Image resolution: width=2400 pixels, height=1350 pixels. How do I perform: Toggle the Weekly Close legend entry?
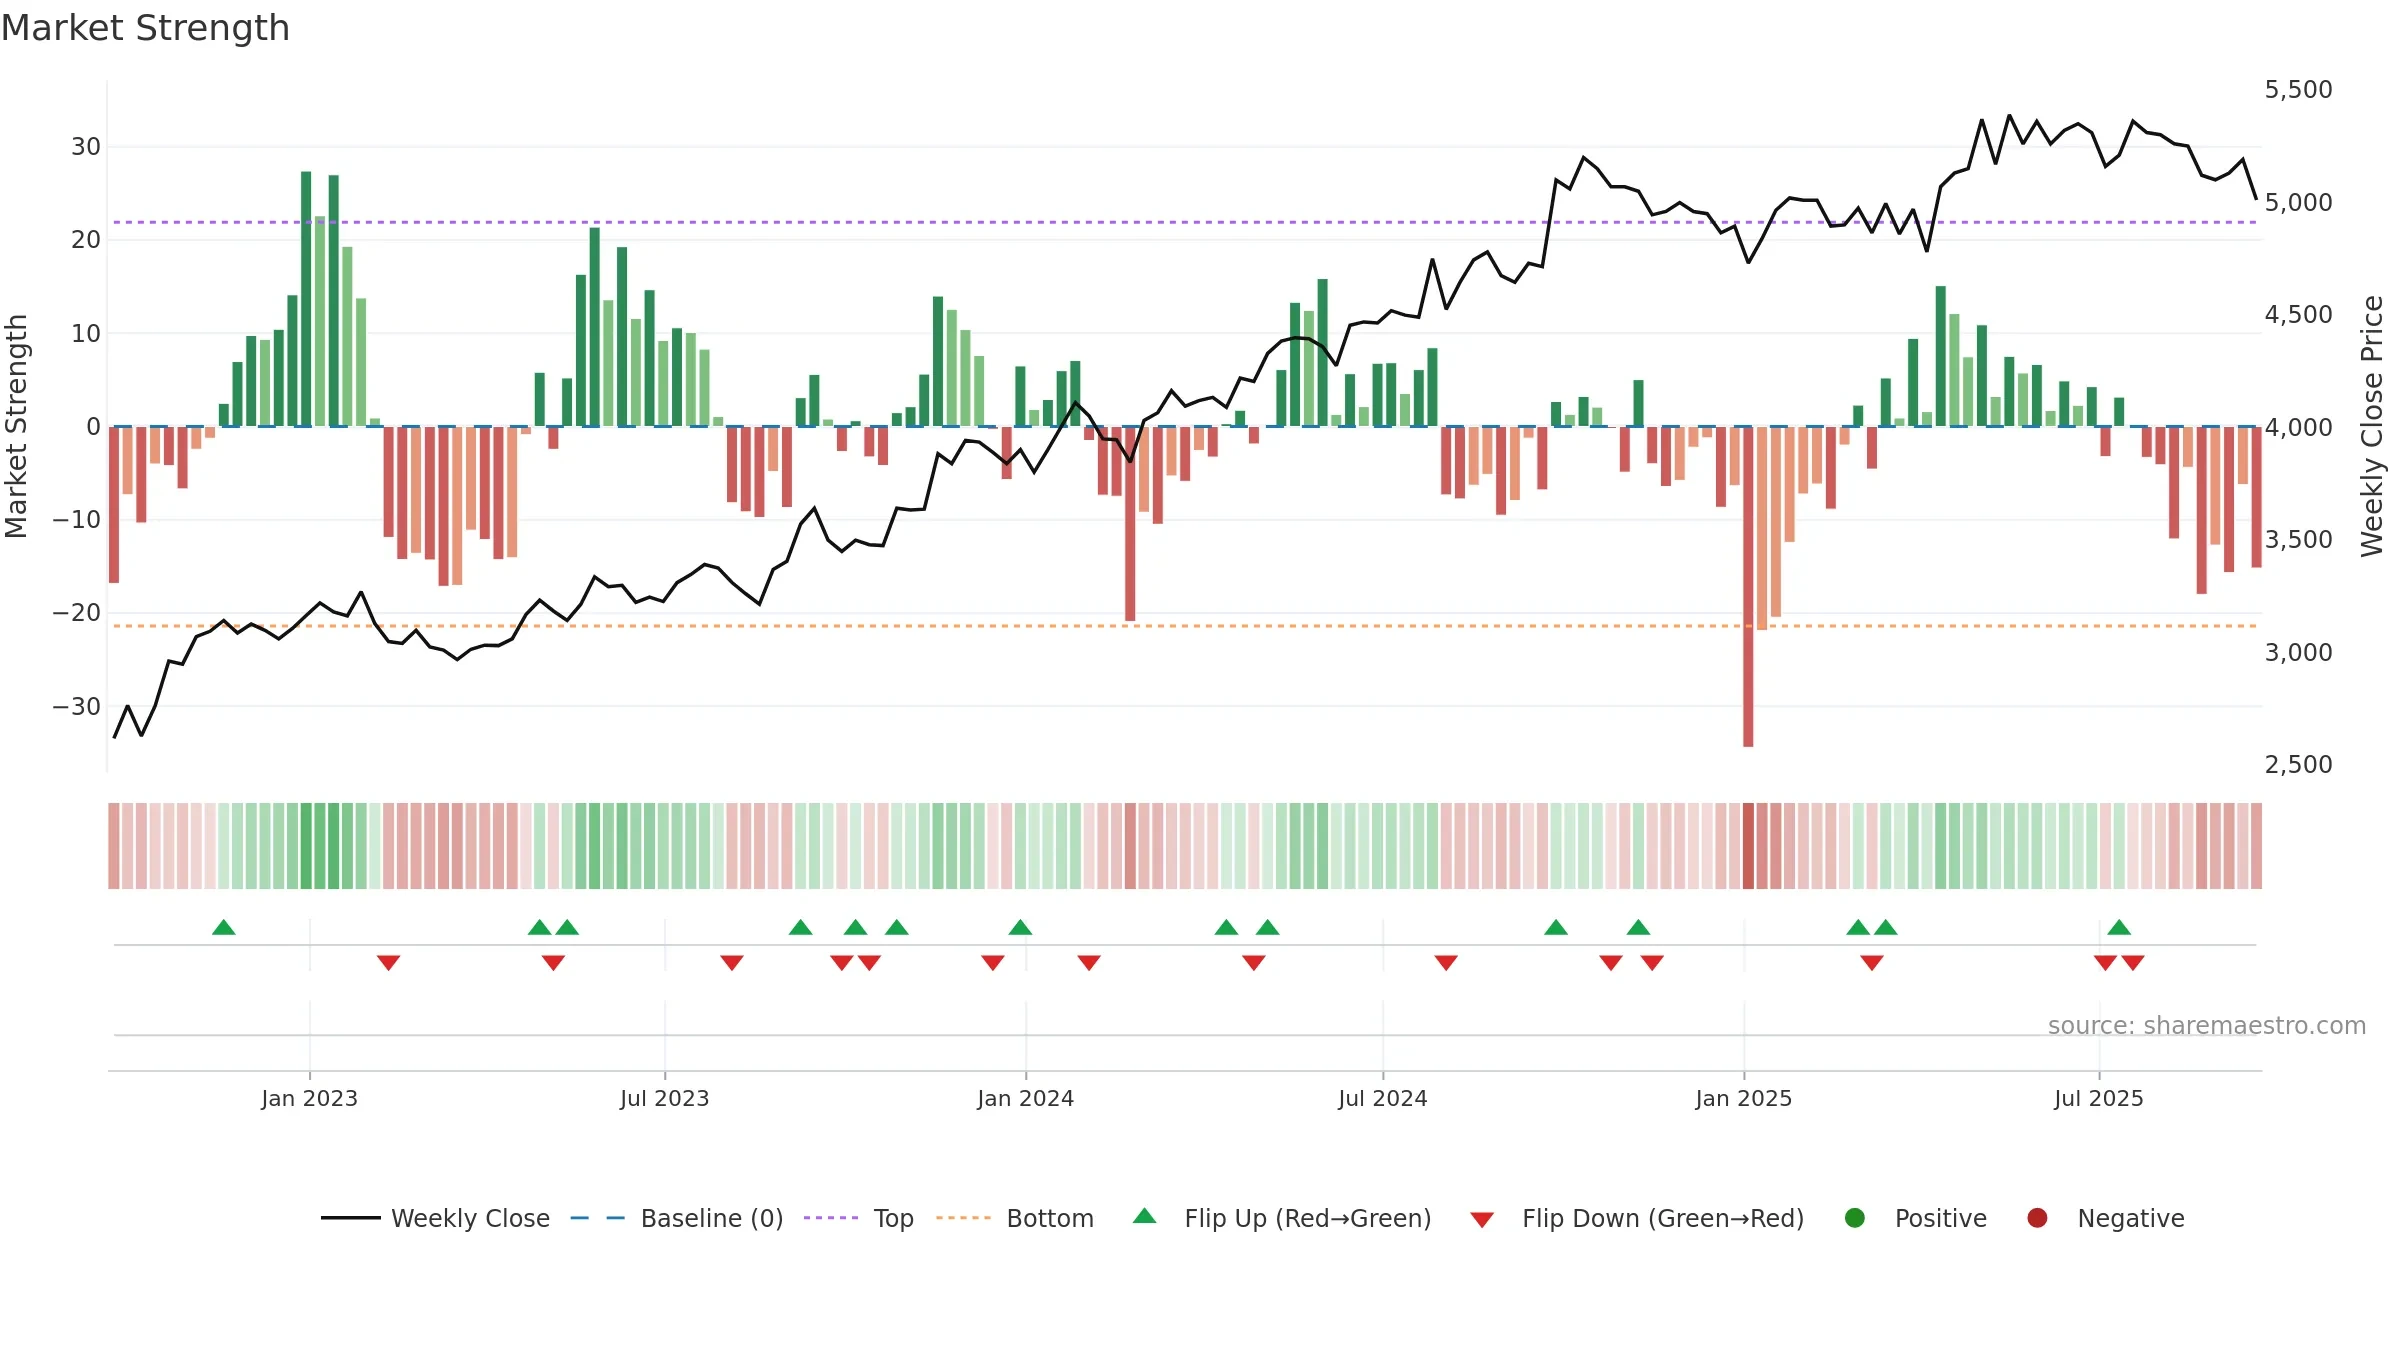(x=436, y=1218)
